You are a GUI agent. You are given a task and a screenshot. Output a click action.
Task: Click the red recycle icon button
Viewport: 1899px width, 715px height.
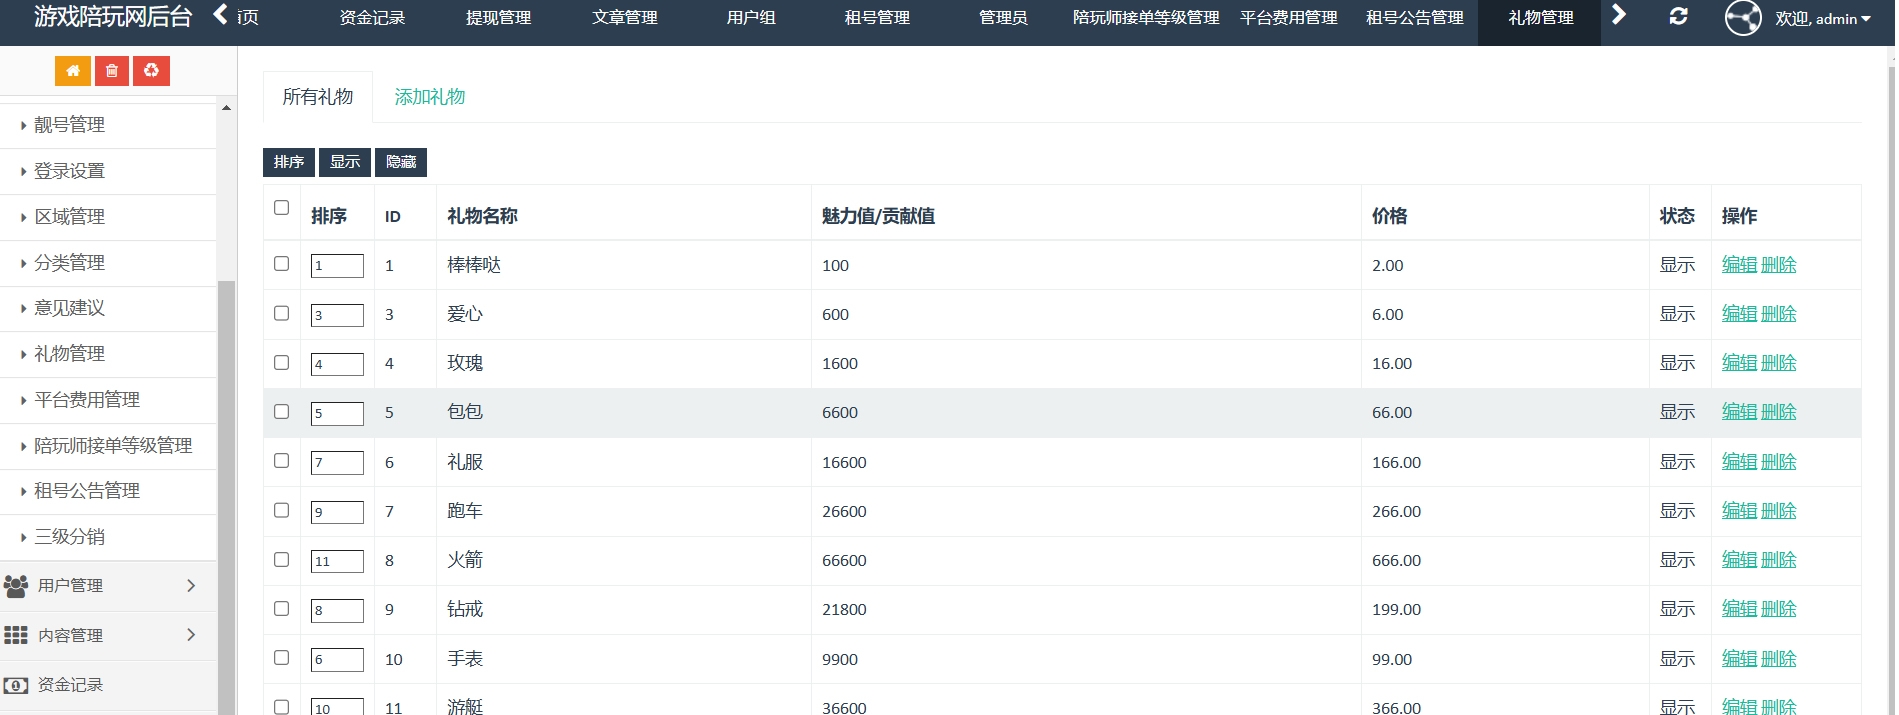click(151, 71)
